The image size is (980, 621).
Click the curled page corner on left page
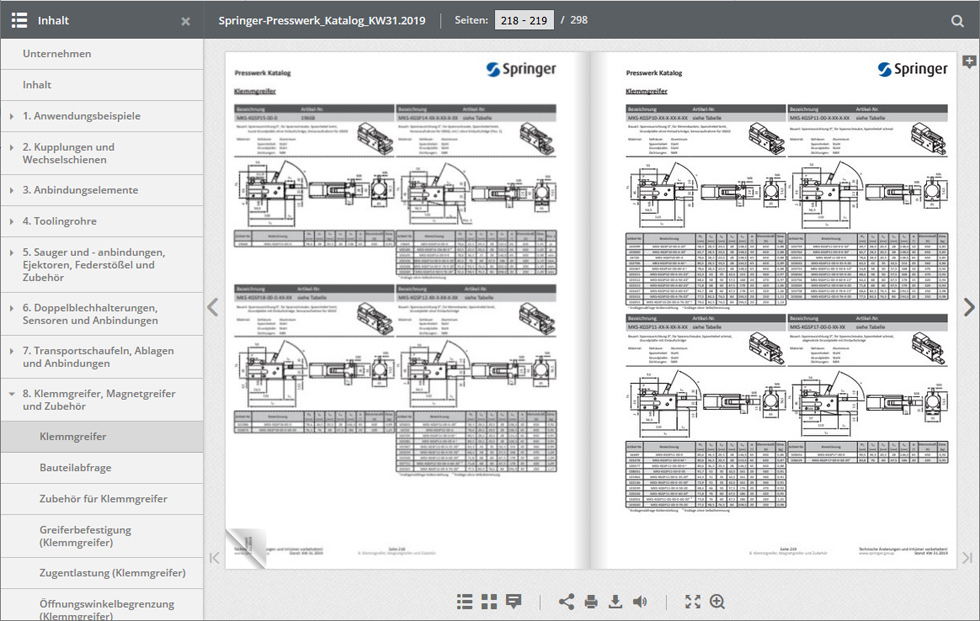point(246,548)
